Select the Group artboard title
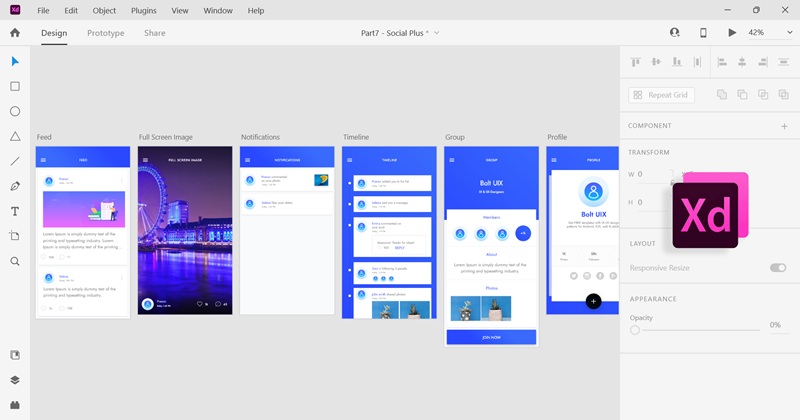The image size is (800, 420). [455, 137]
